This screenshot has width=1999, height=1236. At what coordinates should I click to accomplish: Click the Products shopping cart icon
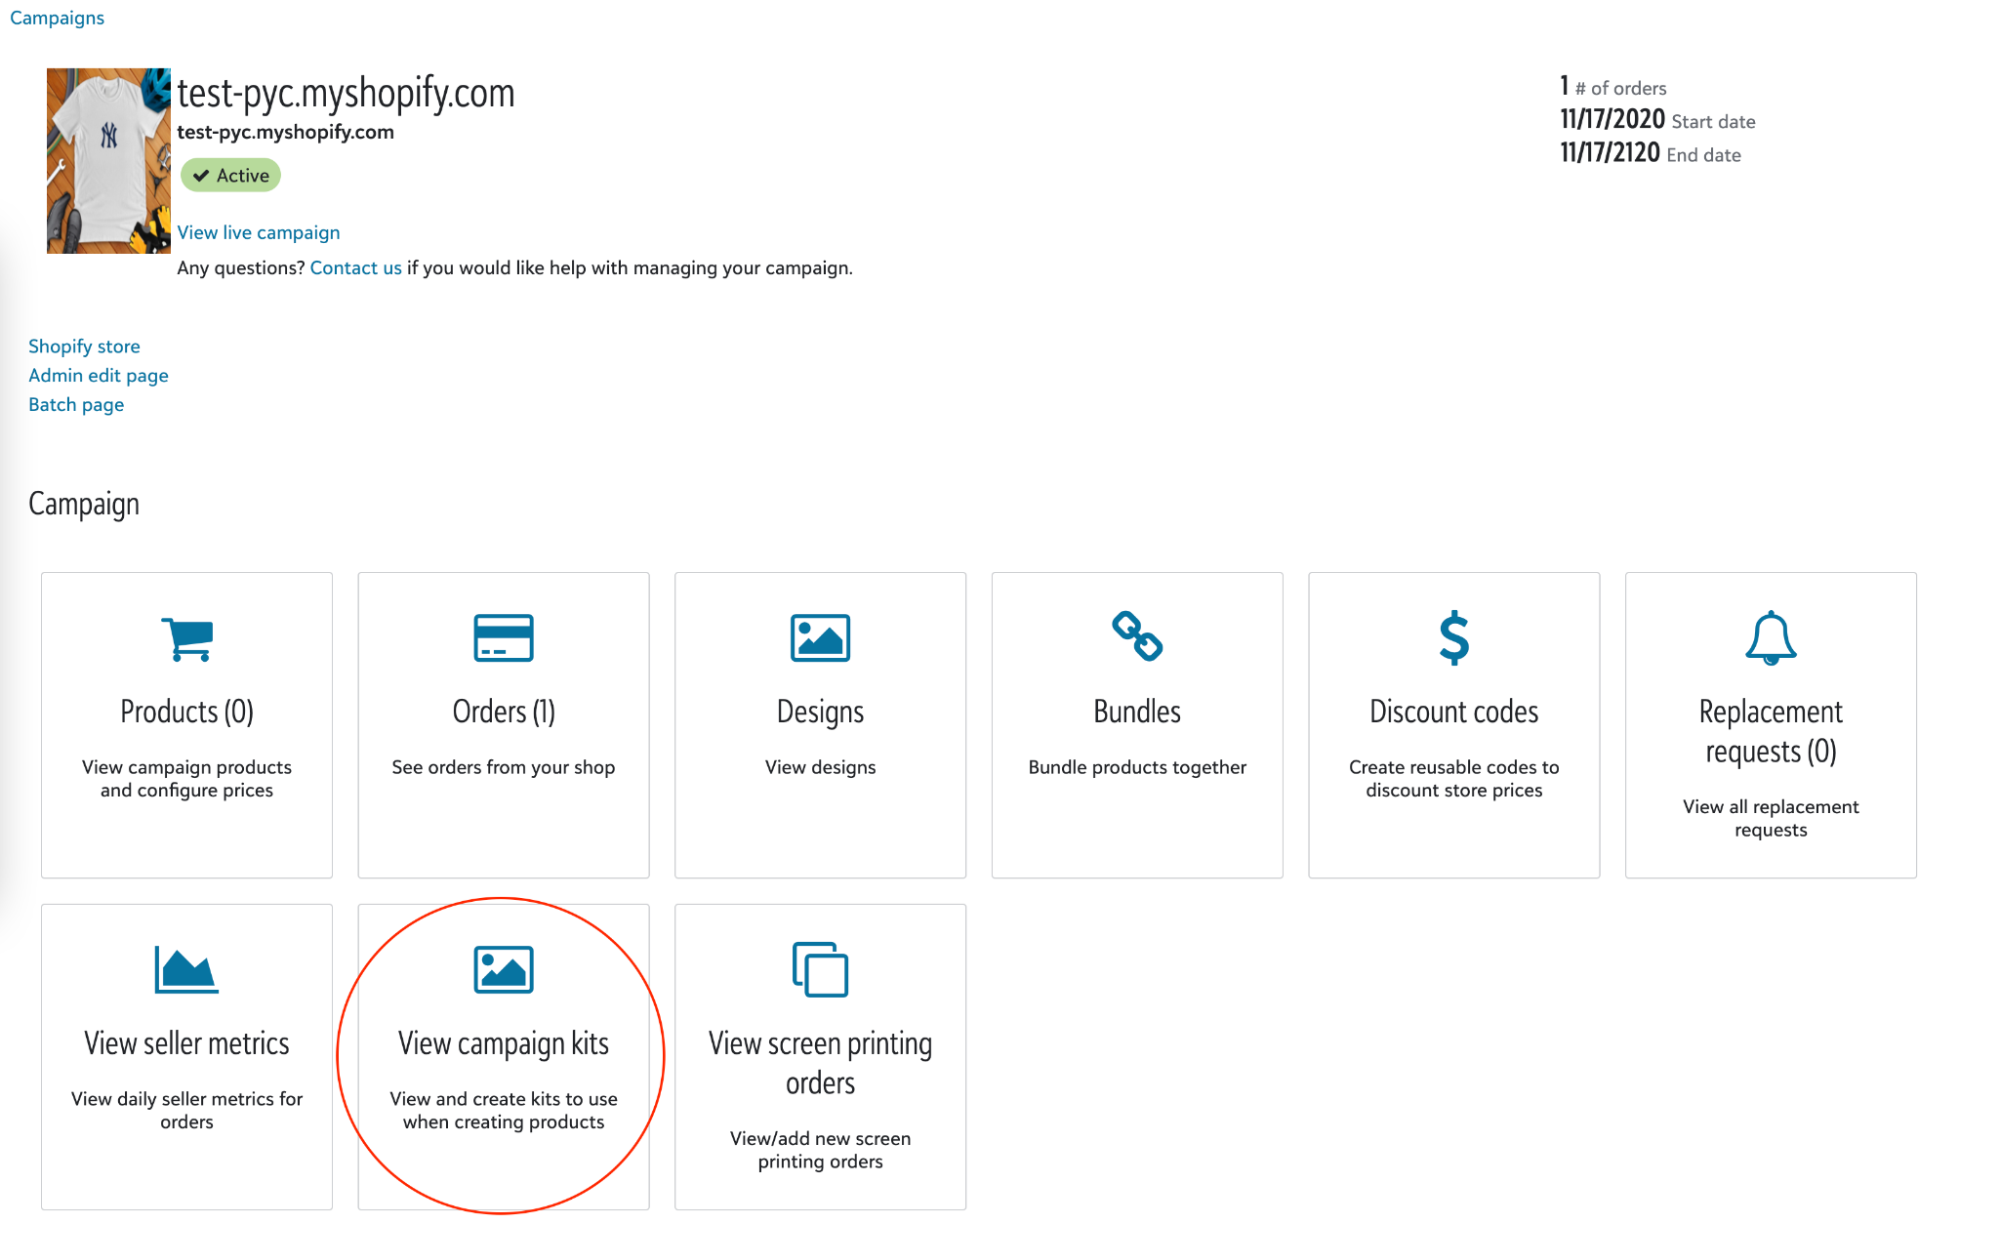[x=187, y=638]
